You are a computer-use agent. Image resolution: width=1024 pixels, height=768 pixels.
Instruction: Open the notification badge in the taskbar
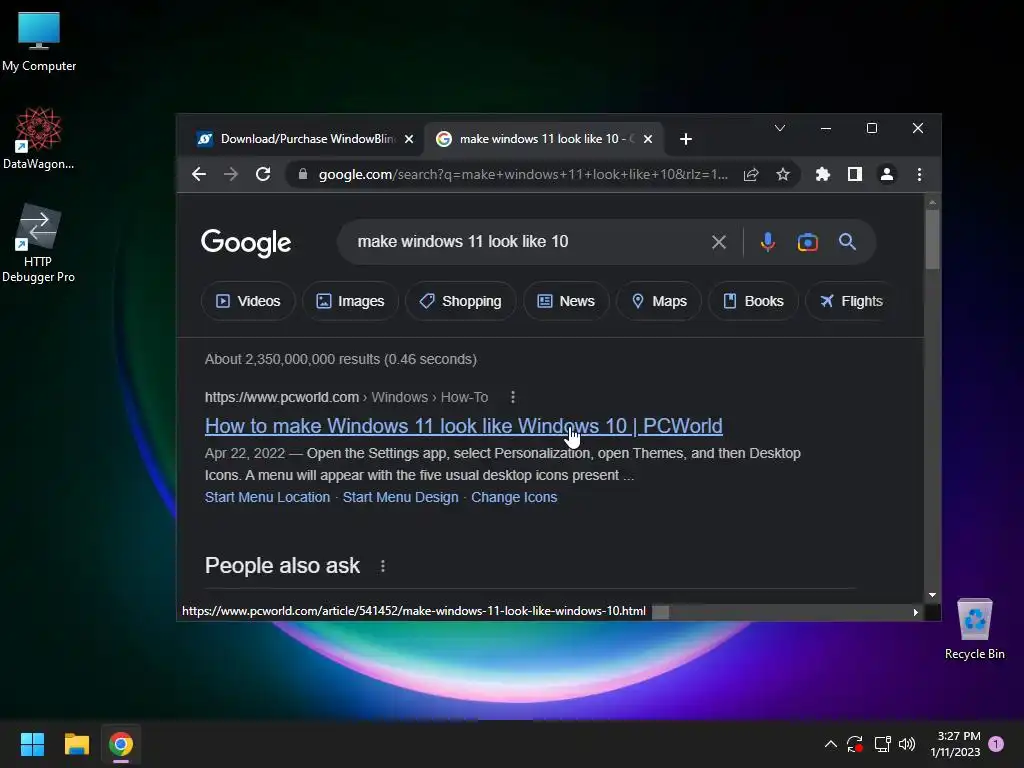[997, 744]
